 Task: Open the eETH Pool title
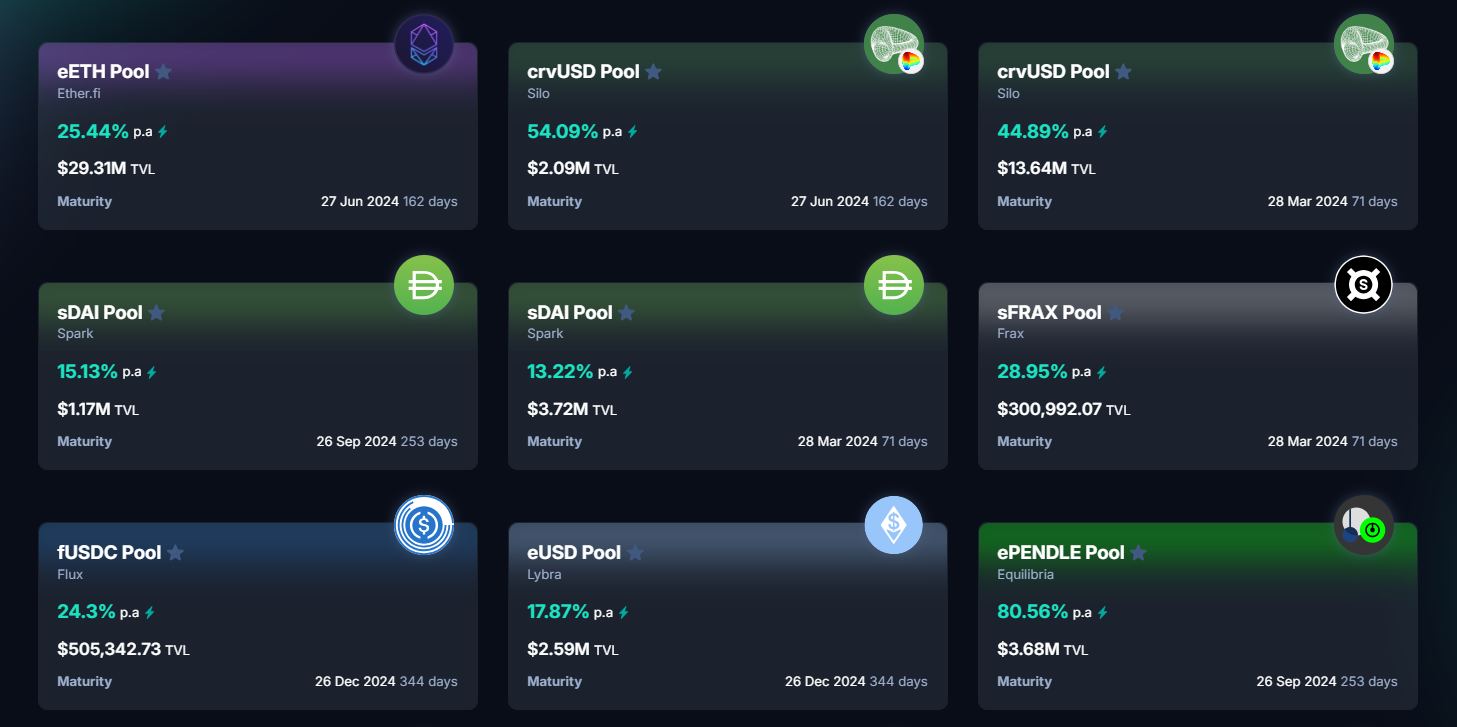pyautogui.click(x=103, y=72)
